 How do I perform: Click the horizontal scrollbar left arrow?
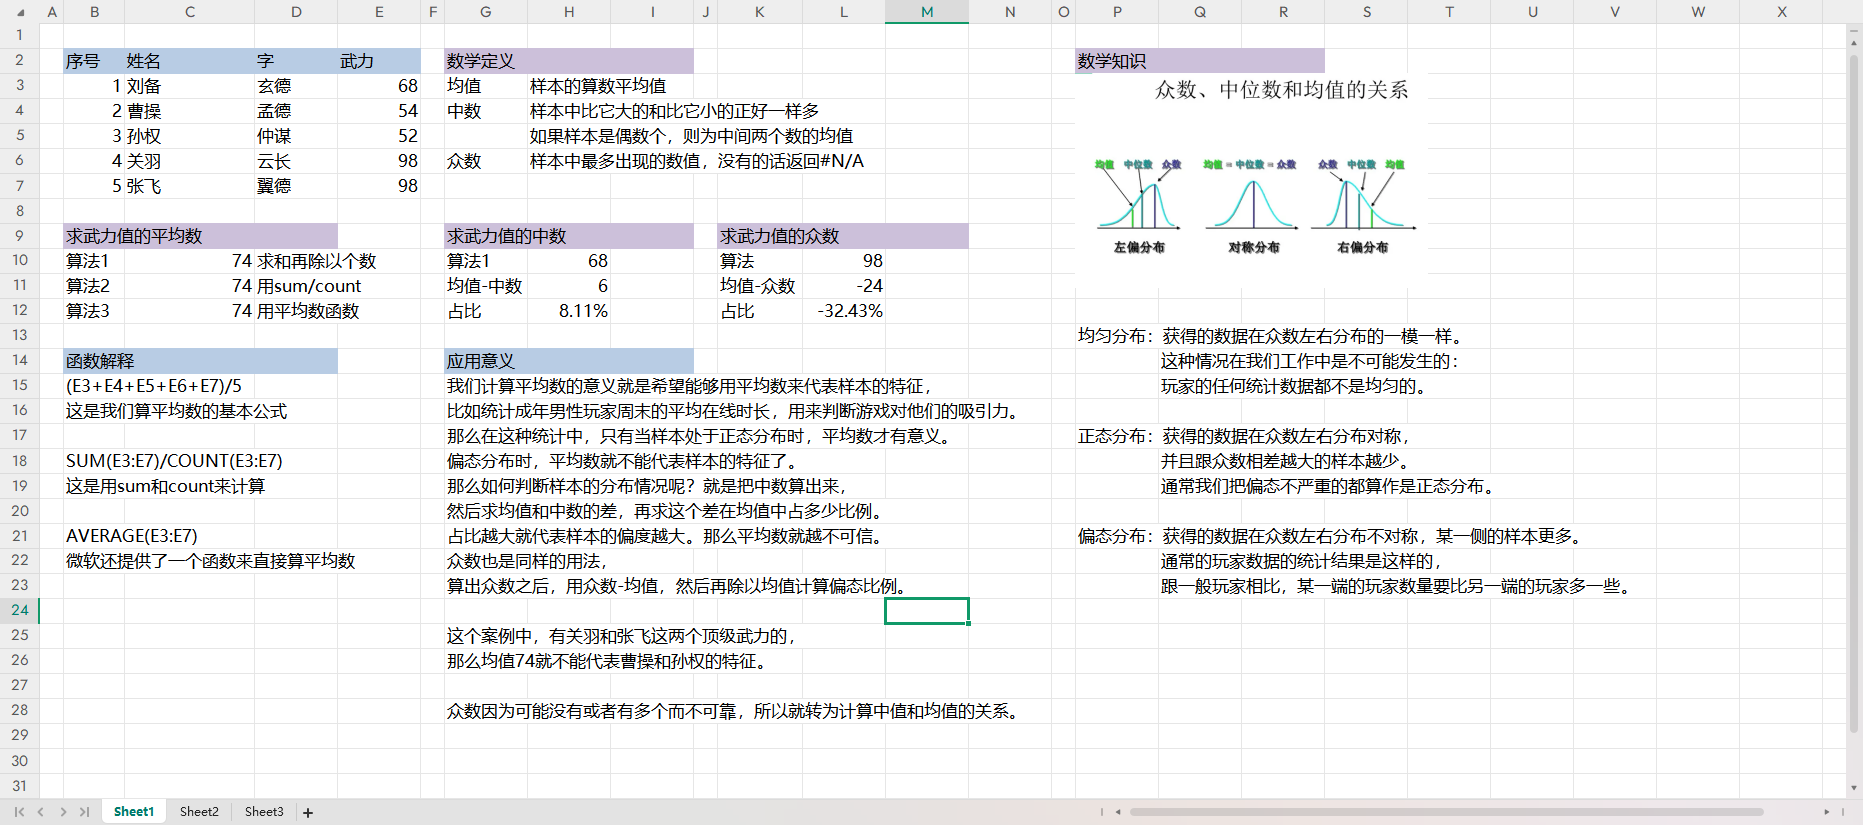coord(1118,812)
